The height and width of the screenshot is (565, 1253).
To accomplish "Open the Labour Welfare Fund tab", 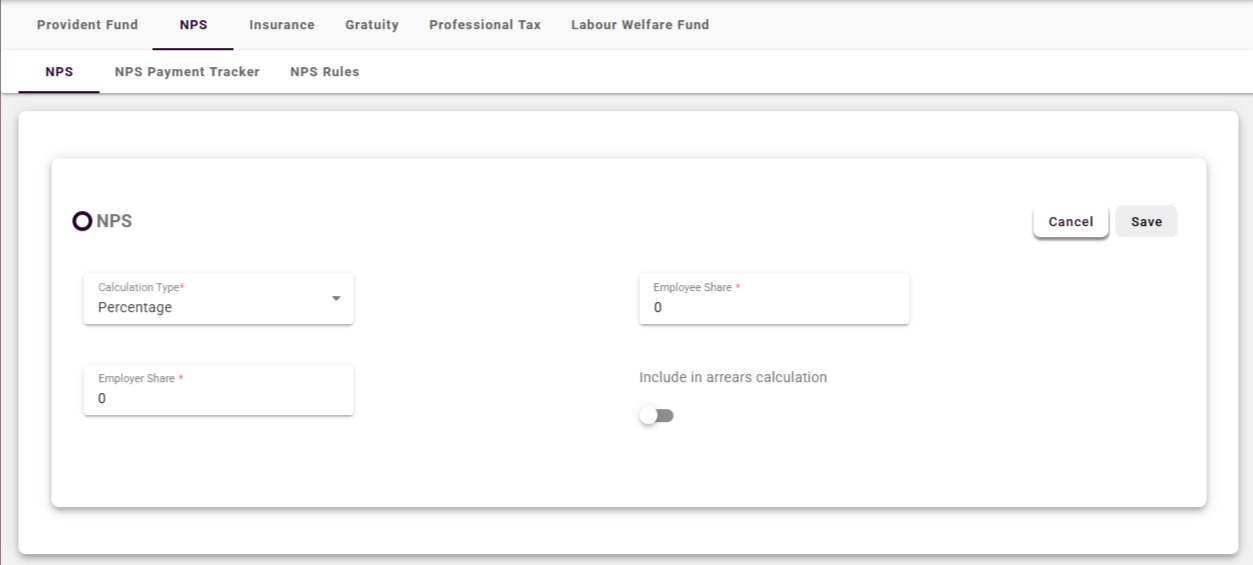I will pos(640,25).
